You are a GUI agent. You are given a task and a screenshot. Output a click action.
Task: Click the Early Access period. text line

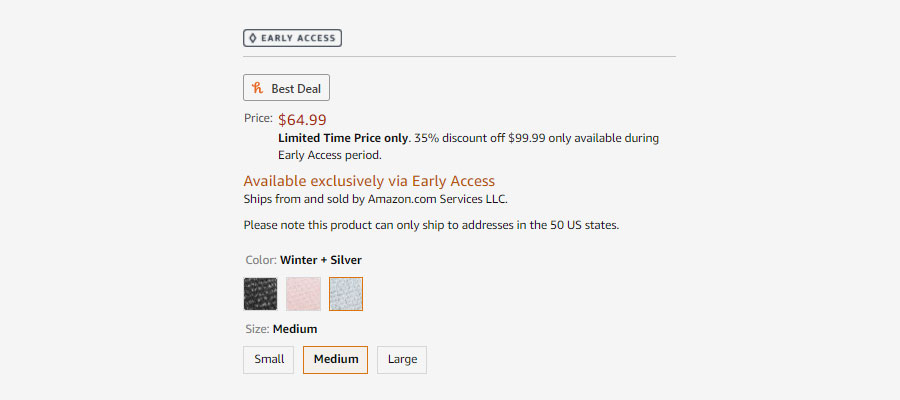tap(330, 155)
